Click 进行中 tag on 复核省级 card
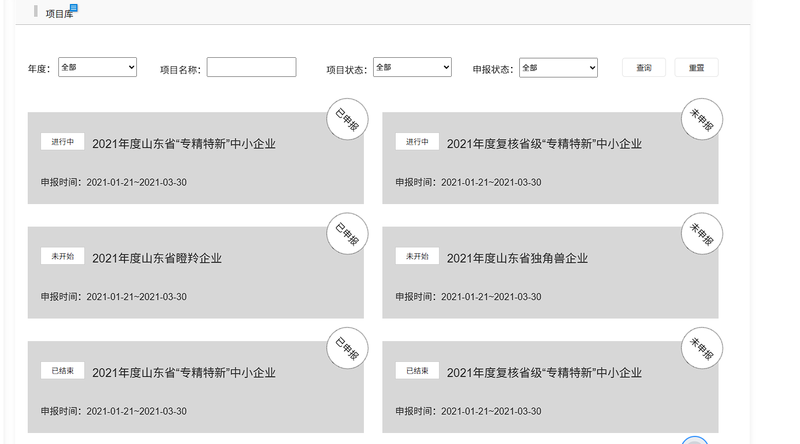The image size is (800, 444). (x=417, y=142)
